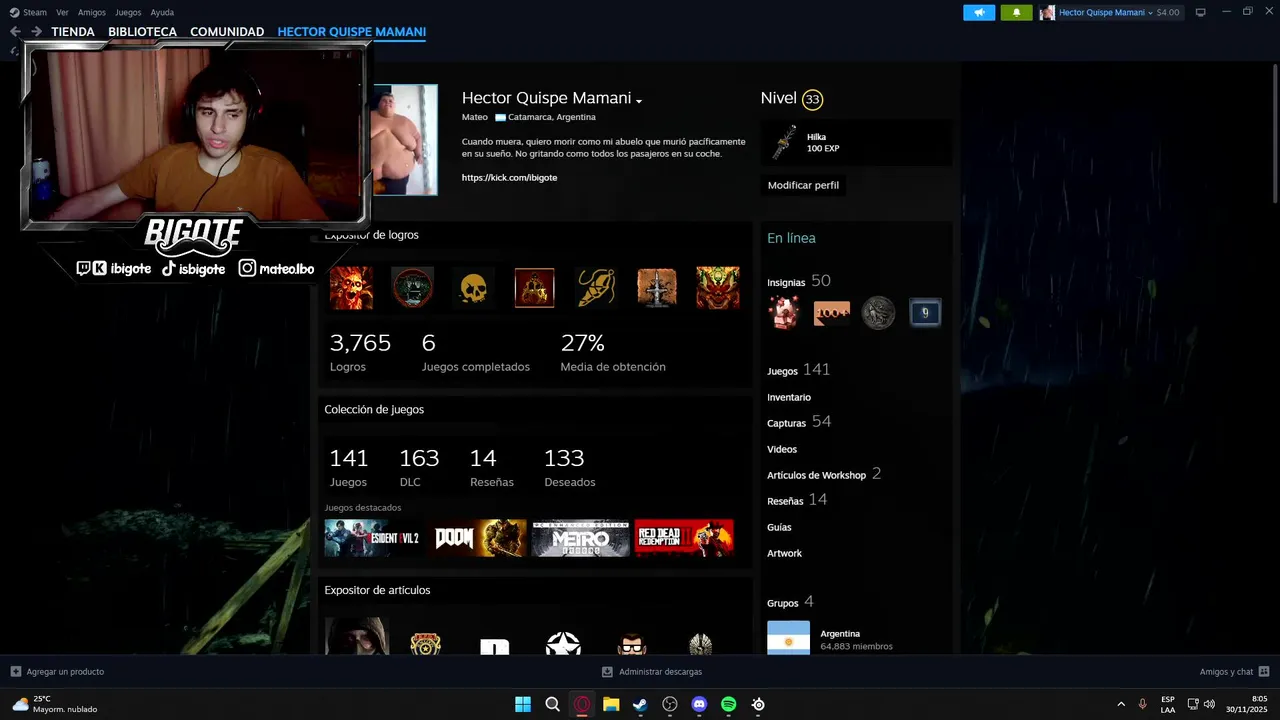The image size is (1280, 720).
Task: Open the Amigos menu
Action: click(91, 12)
